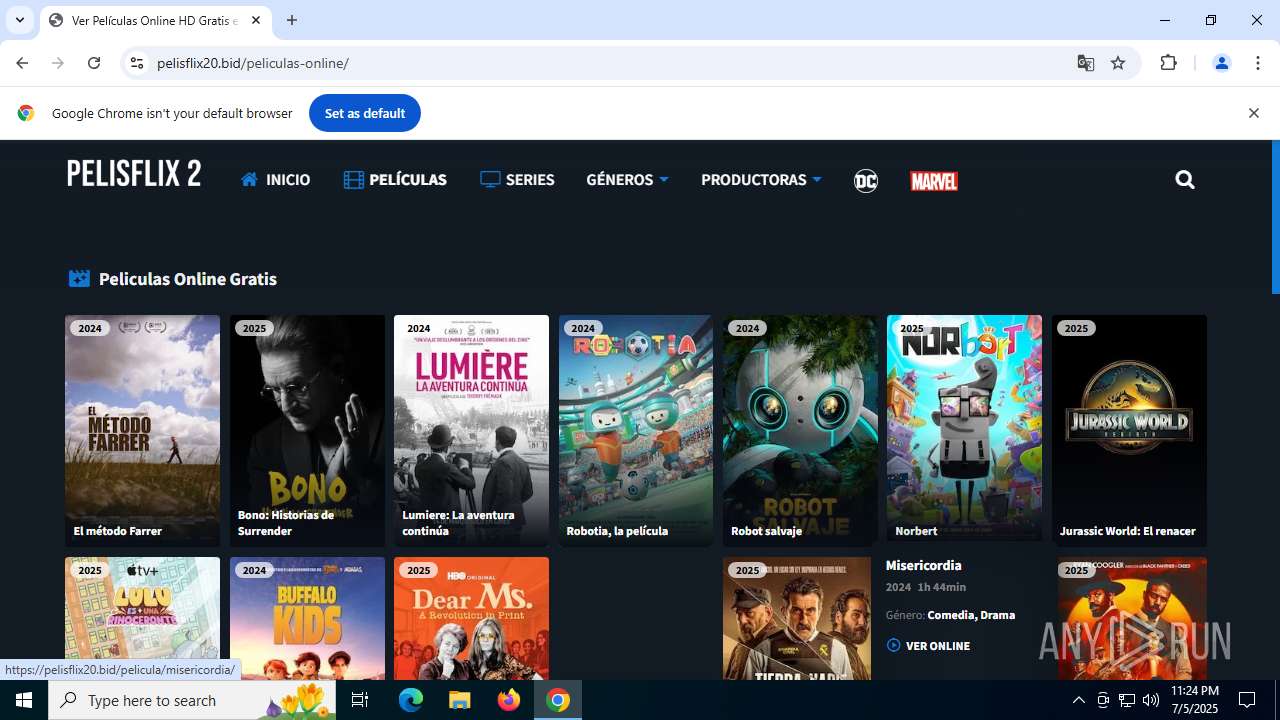This screenshot has height=720, width=1280.
Task: Launch Microsoft Edge from the taskbar
Action: pyautogui.click(x=411, y=700)
